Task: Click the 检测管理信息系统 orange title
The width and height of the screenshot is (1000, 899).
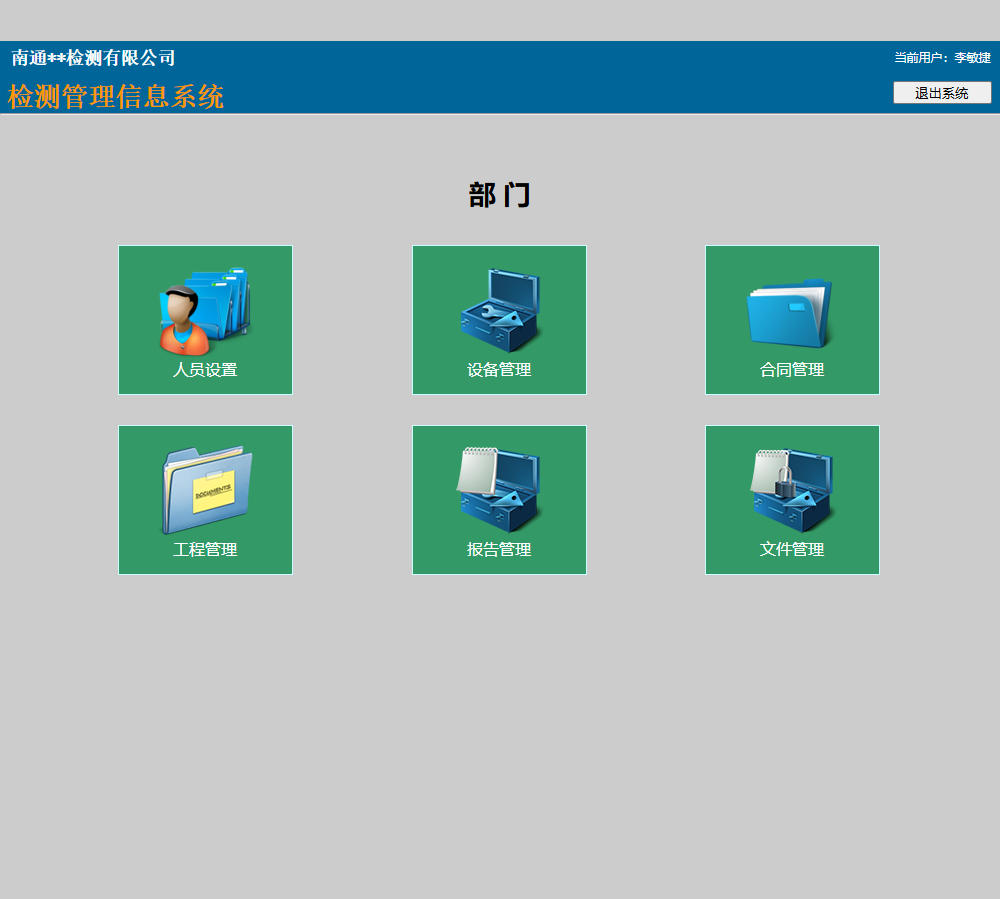Action: [x=116, y=97]
